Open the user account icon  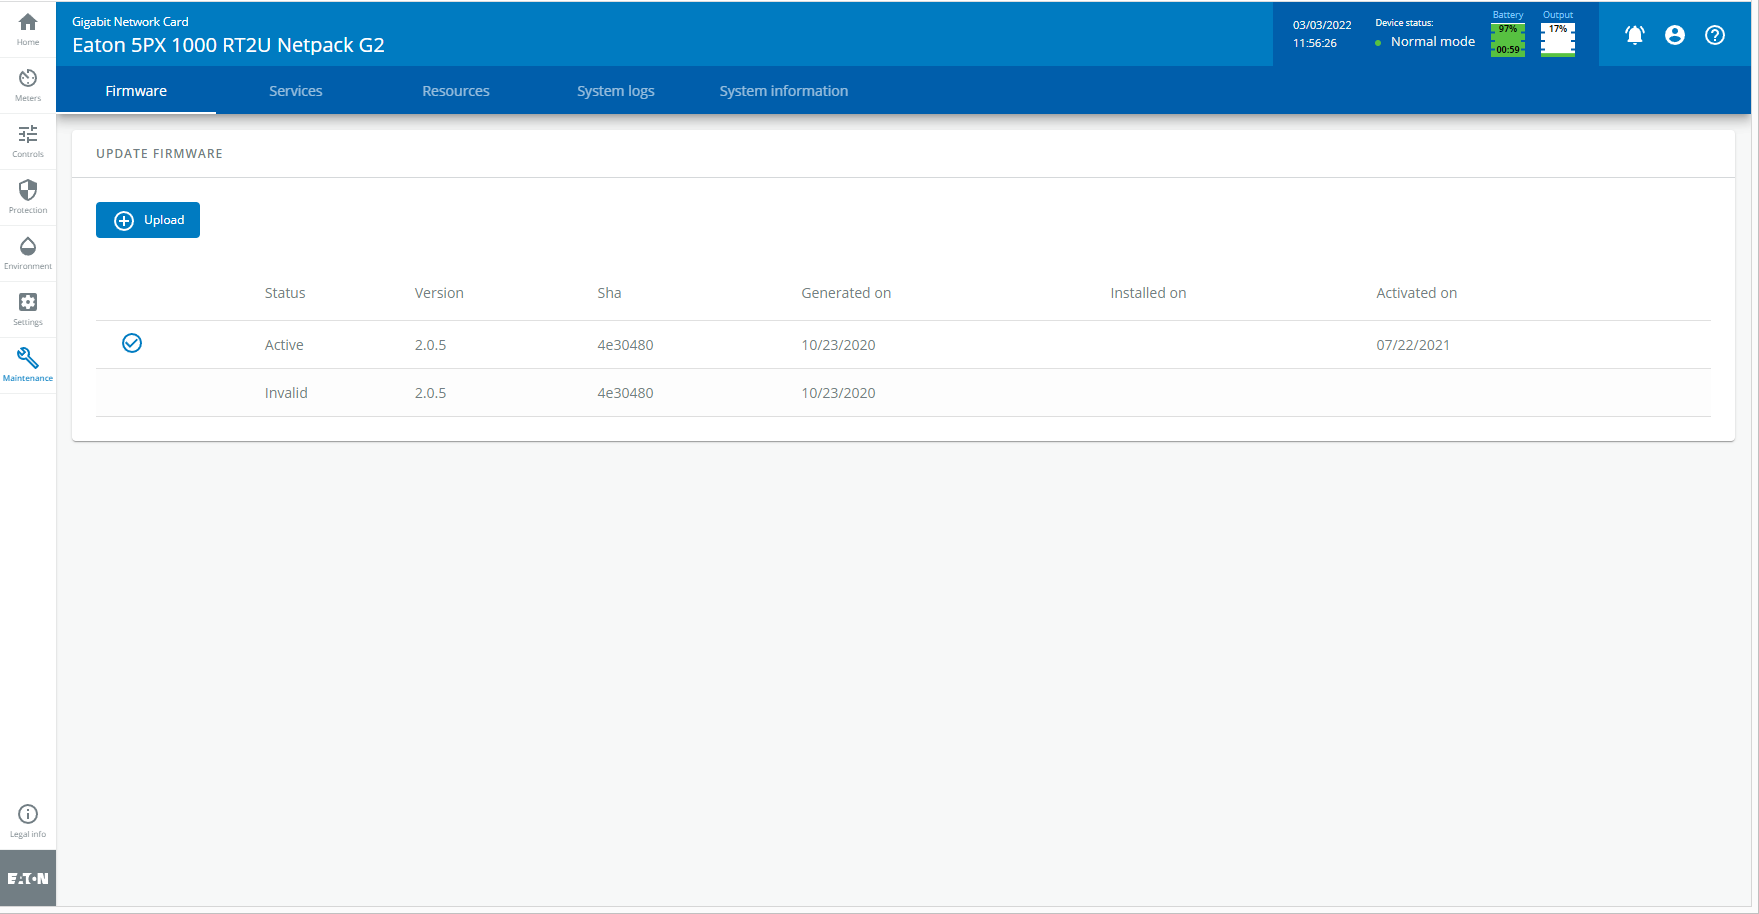click(1675, 35)
